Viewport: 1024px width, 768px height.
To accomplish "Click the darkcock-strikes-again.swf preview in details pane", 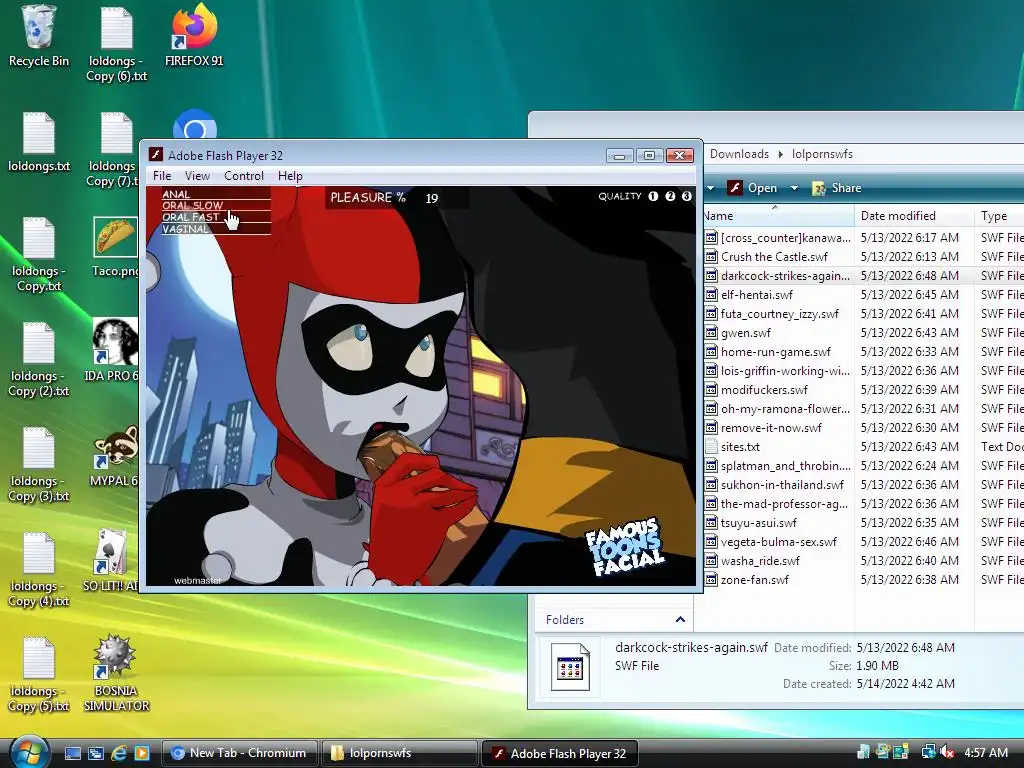I will (569, 667).
